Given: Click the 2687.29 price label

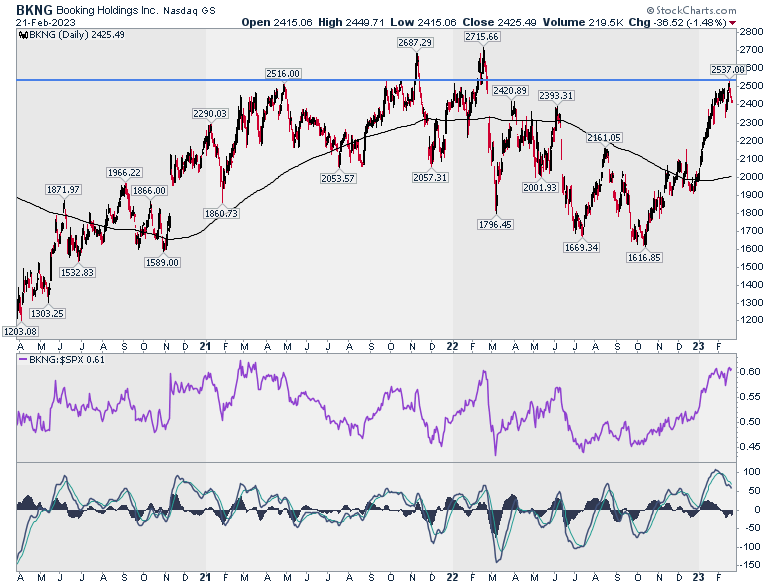Looking at the screenshot, I should [415, 43].
